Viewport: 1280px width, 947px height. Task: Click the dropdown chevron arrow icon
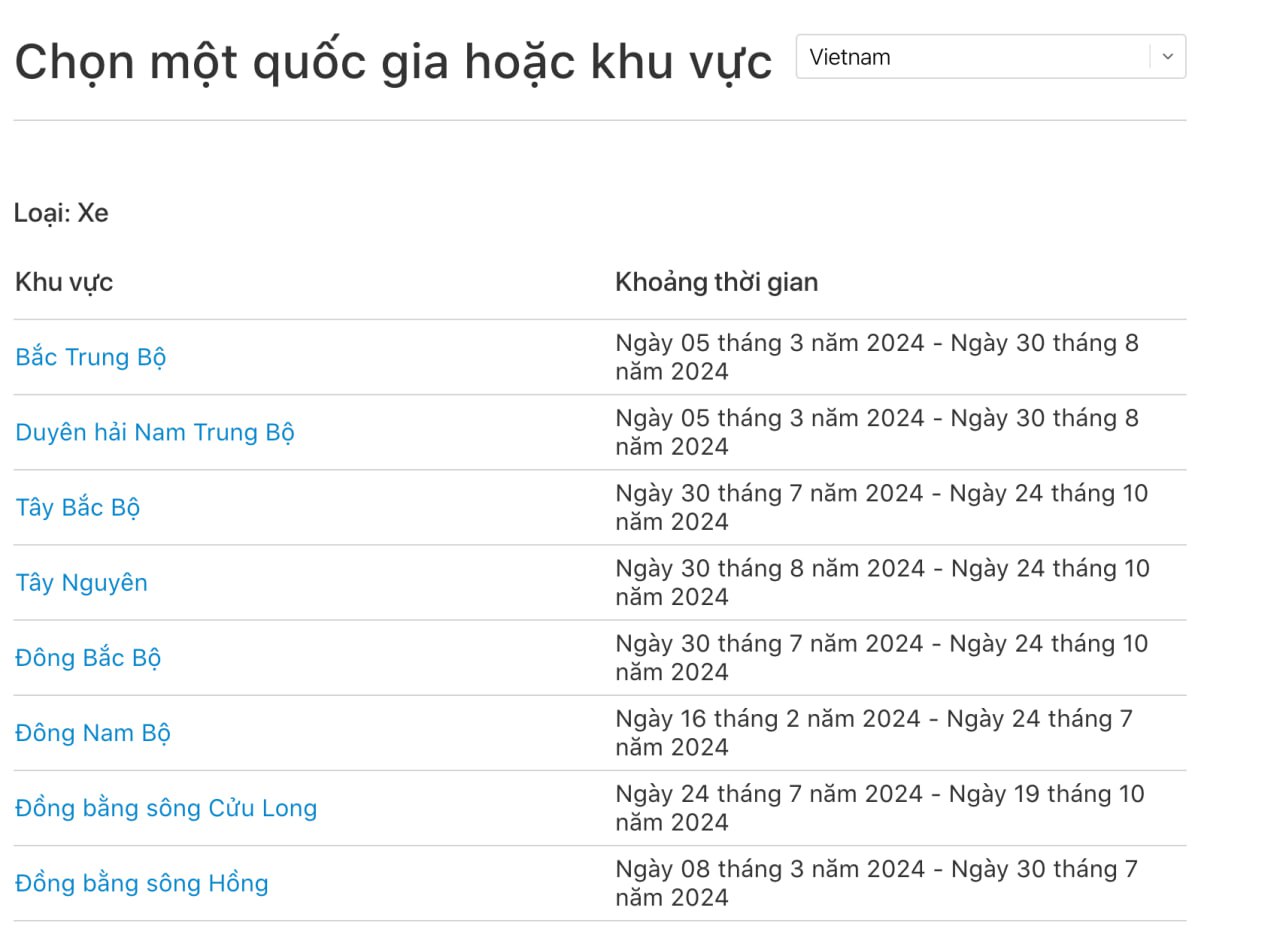click(1168, 57)
